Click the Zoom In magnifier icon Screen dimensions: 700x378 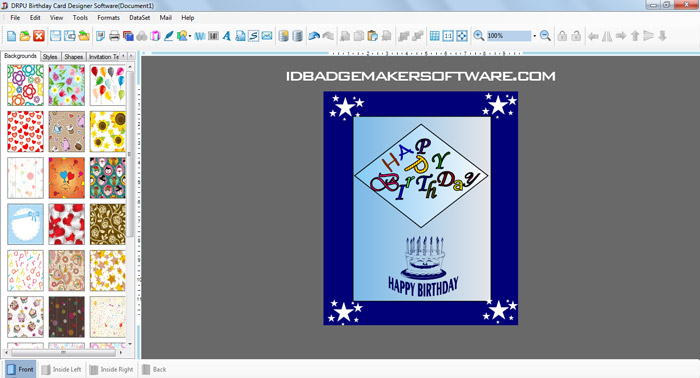click(479, 36)
